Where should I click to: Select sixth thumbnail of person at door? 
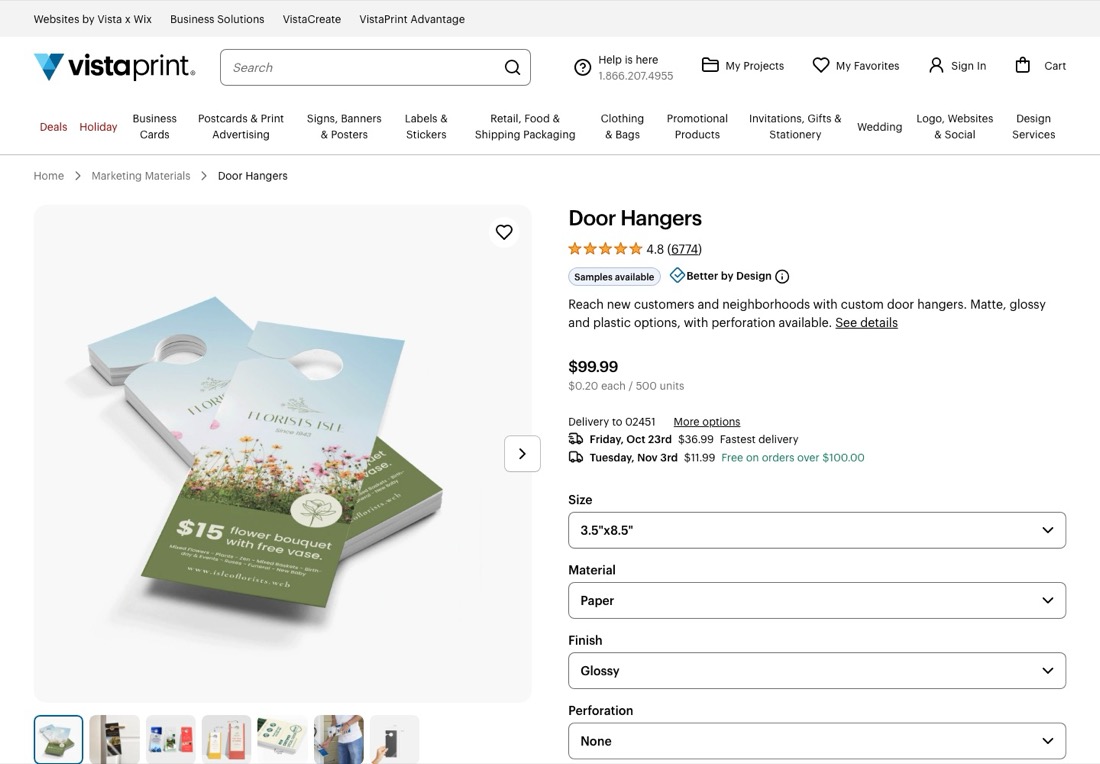coord(339,739)
